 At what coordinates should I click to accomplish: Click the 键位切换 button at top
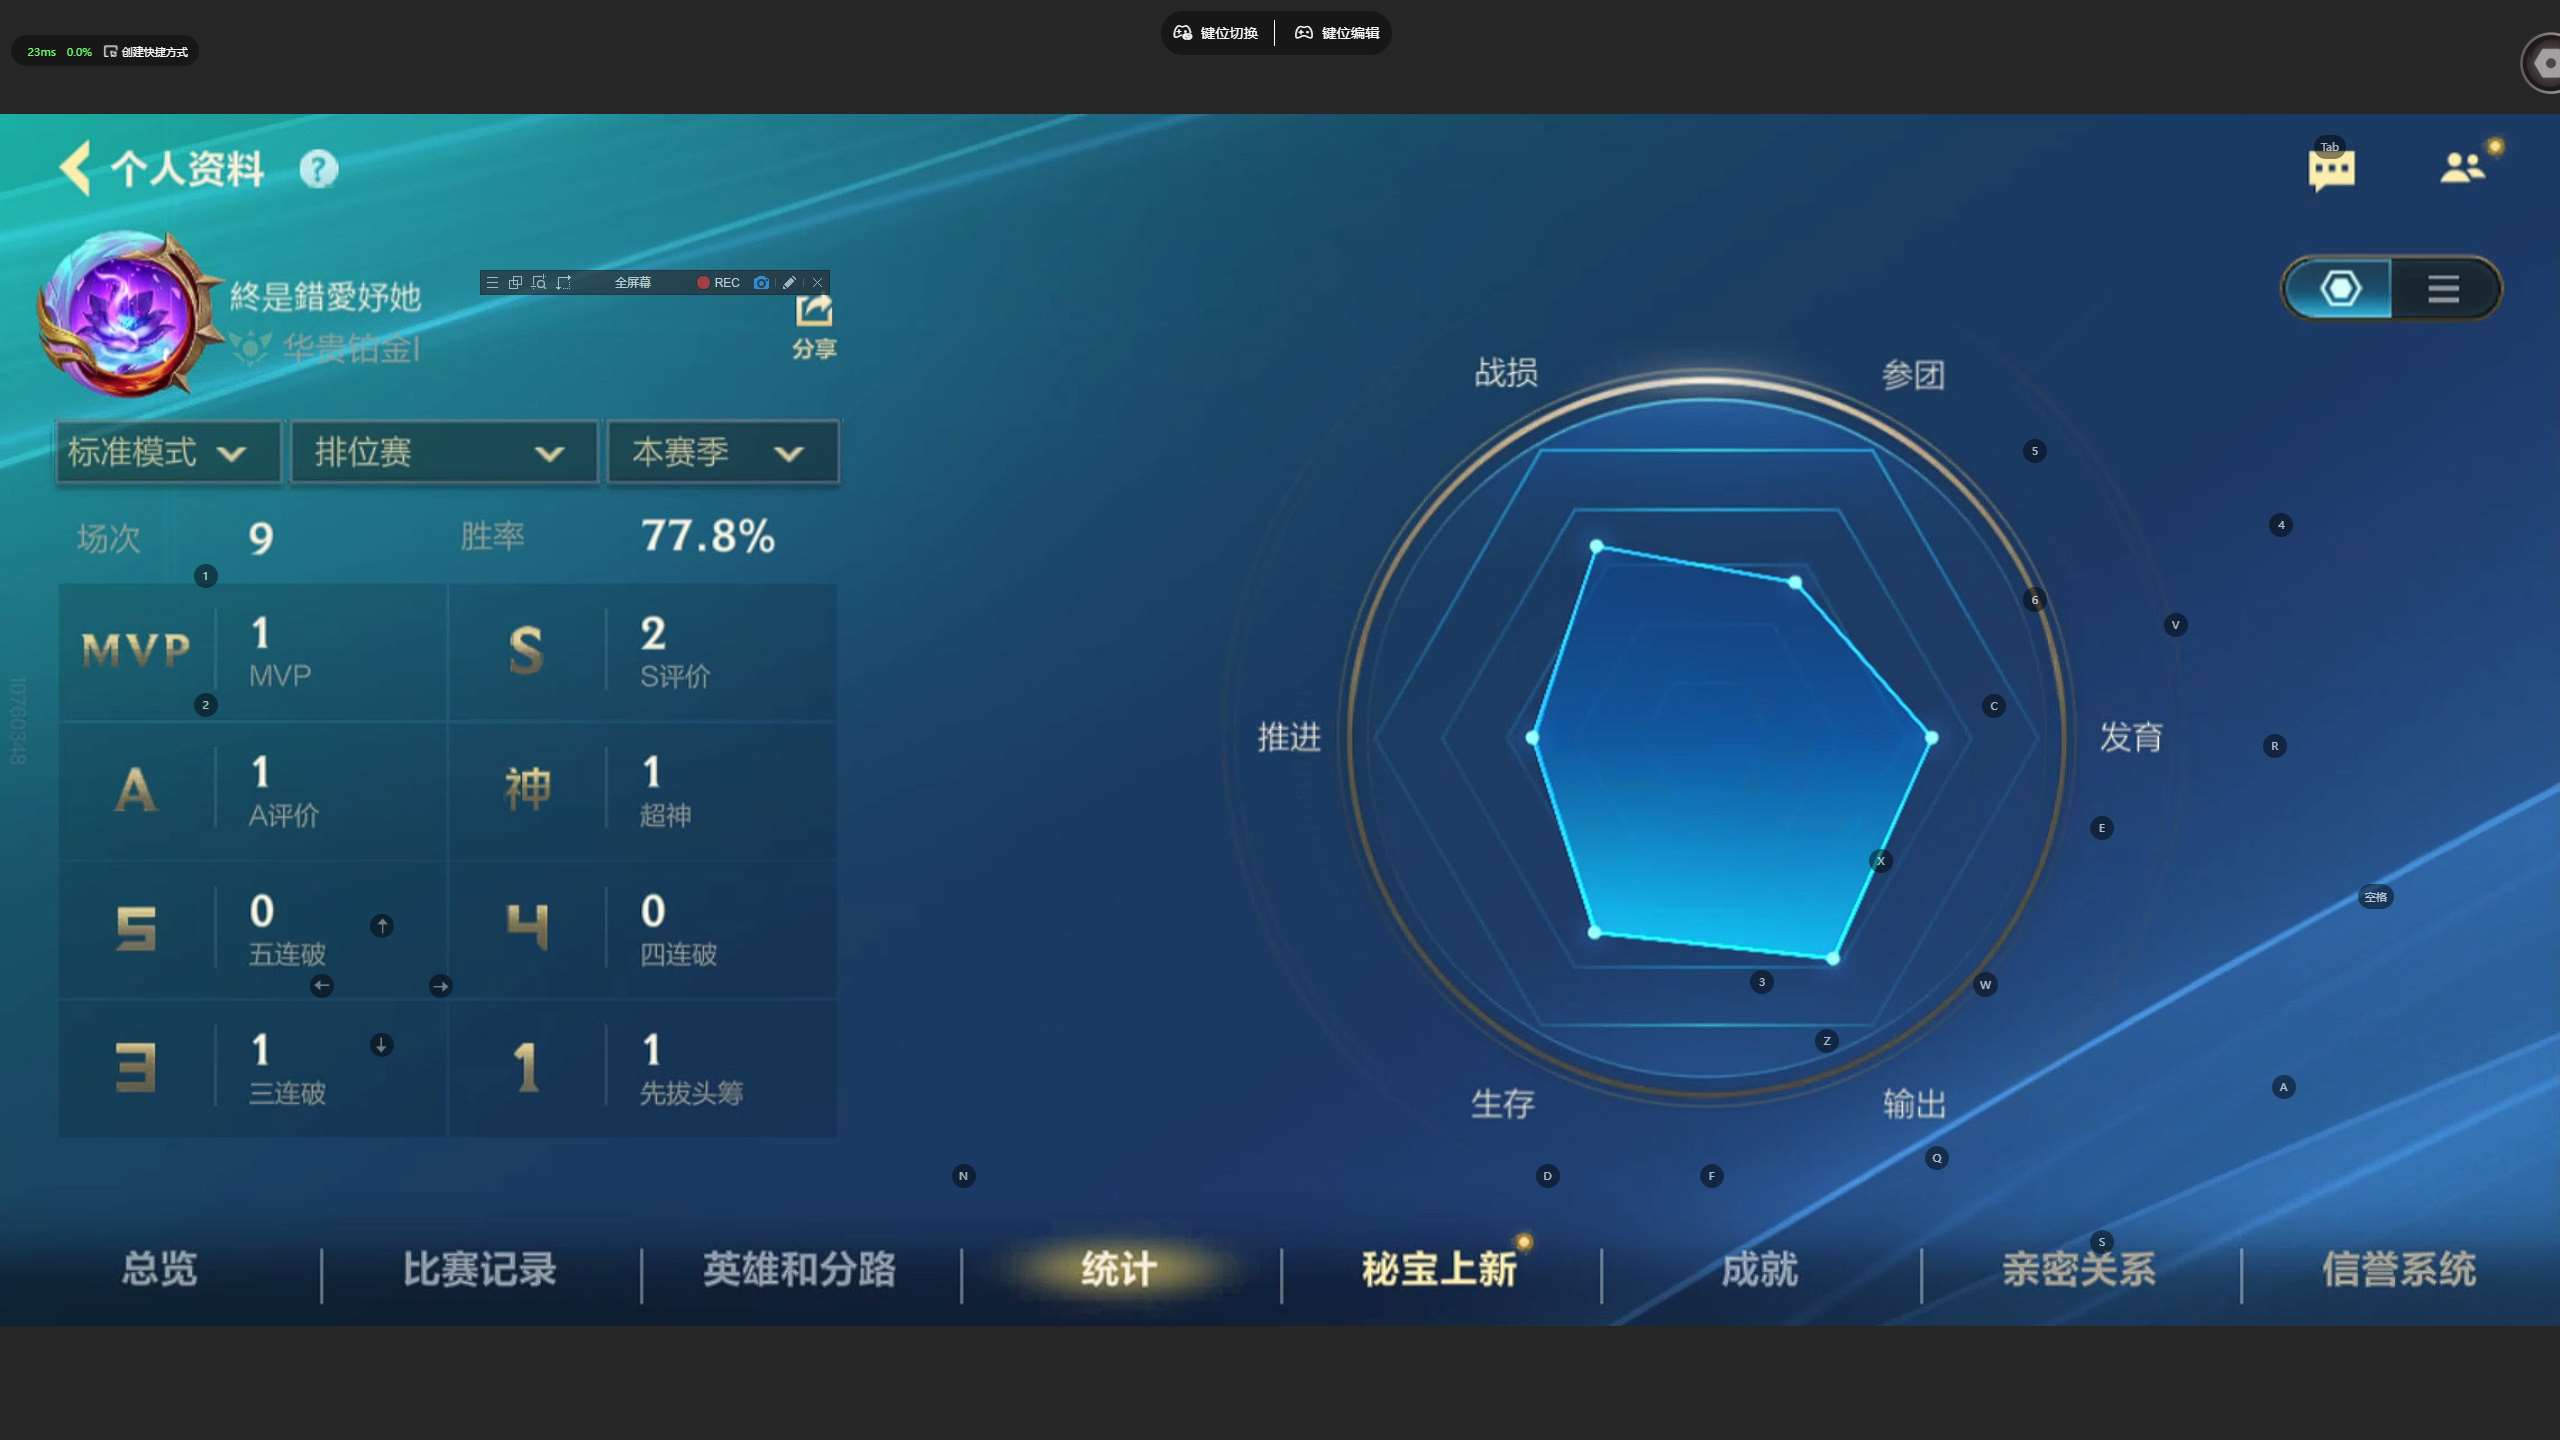click(x=1216, y=33)
